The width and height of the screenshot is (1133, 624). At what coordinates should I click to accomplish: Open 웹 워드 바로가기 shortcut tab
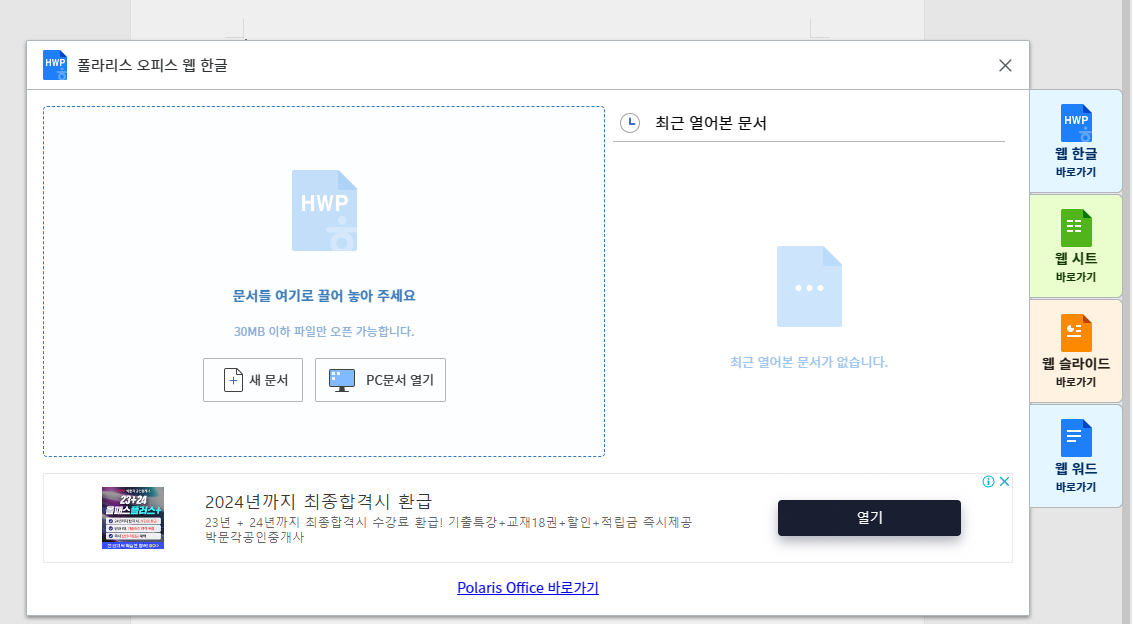(1076, 456)
